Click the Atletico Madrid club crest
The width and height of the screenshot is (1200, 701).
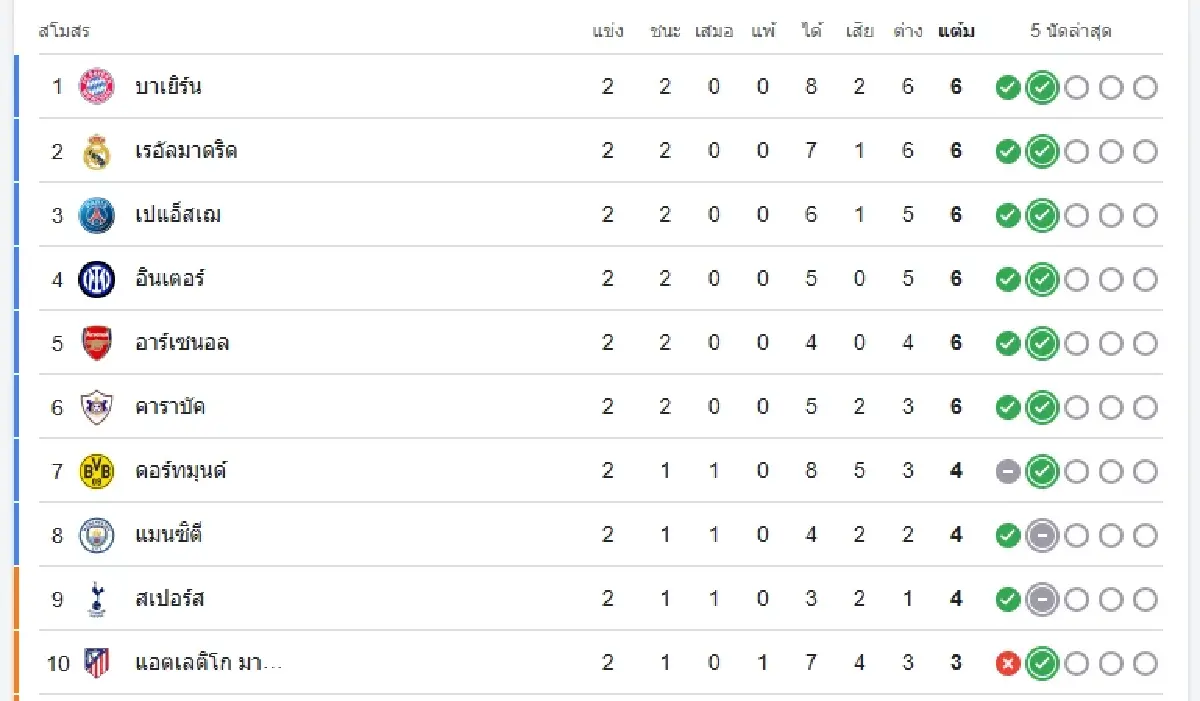96,662
